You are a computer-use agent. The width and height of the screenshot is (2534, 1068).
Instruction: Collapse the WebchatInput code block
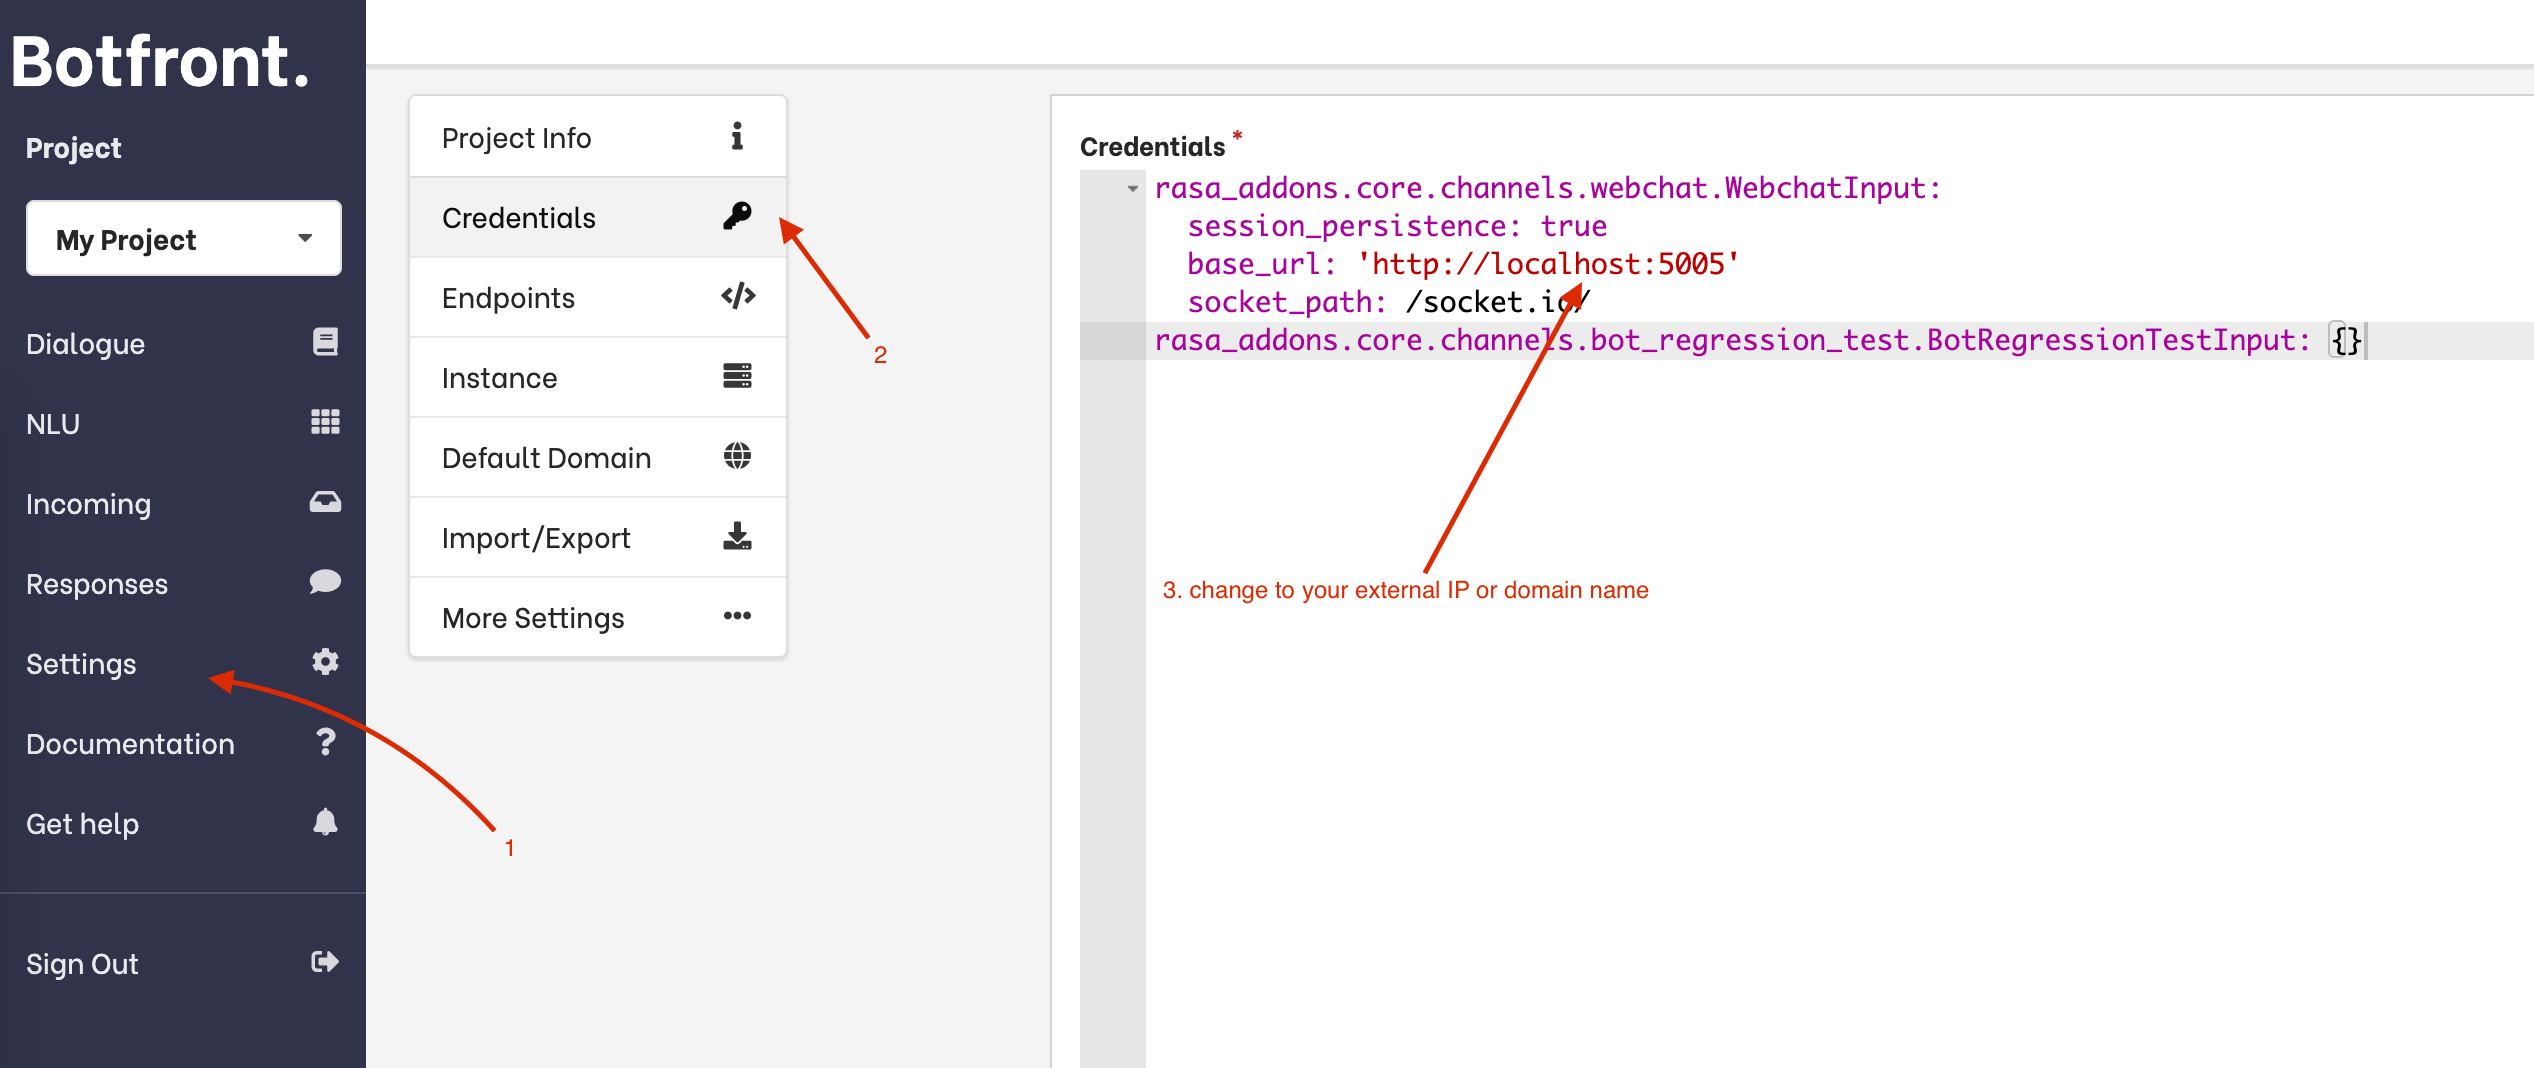click(1131, 188)
